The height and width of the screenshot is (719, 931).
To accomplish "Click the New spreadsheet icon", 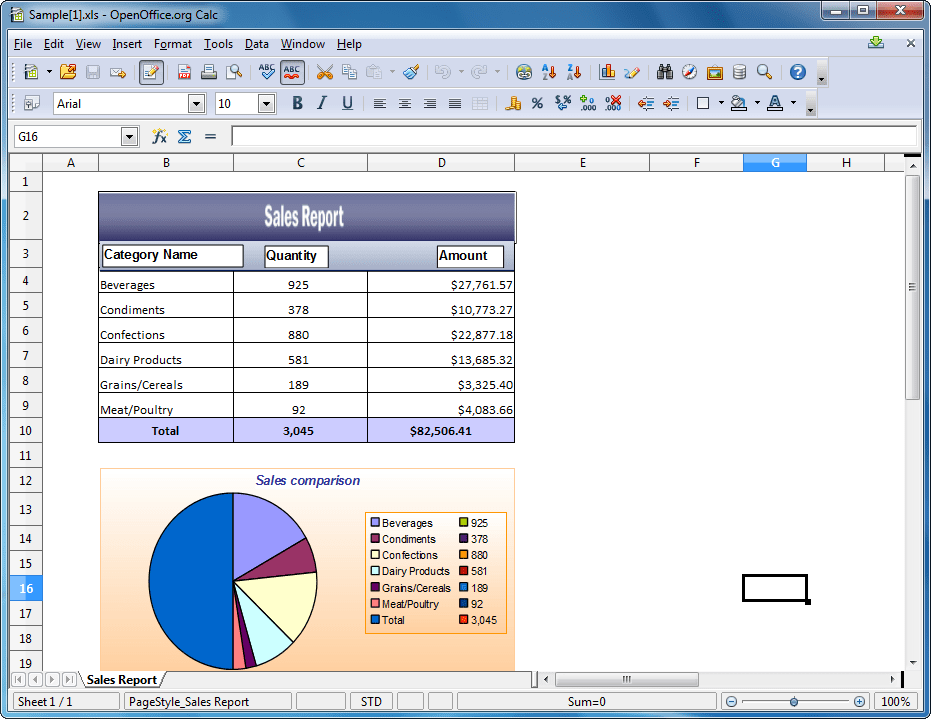I will (x=31, y=72).
